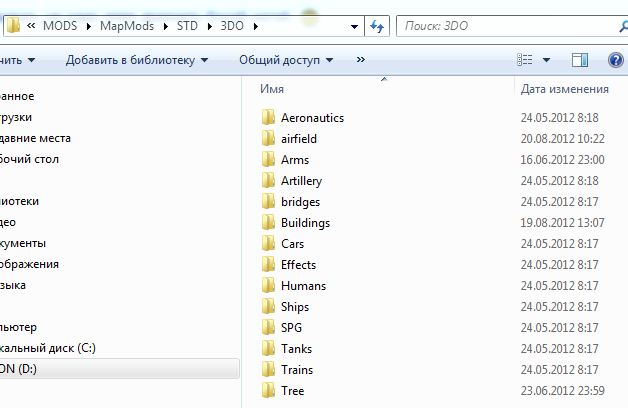Click the date '20.08.2012 10:22' cell

(x=562, y=139)
